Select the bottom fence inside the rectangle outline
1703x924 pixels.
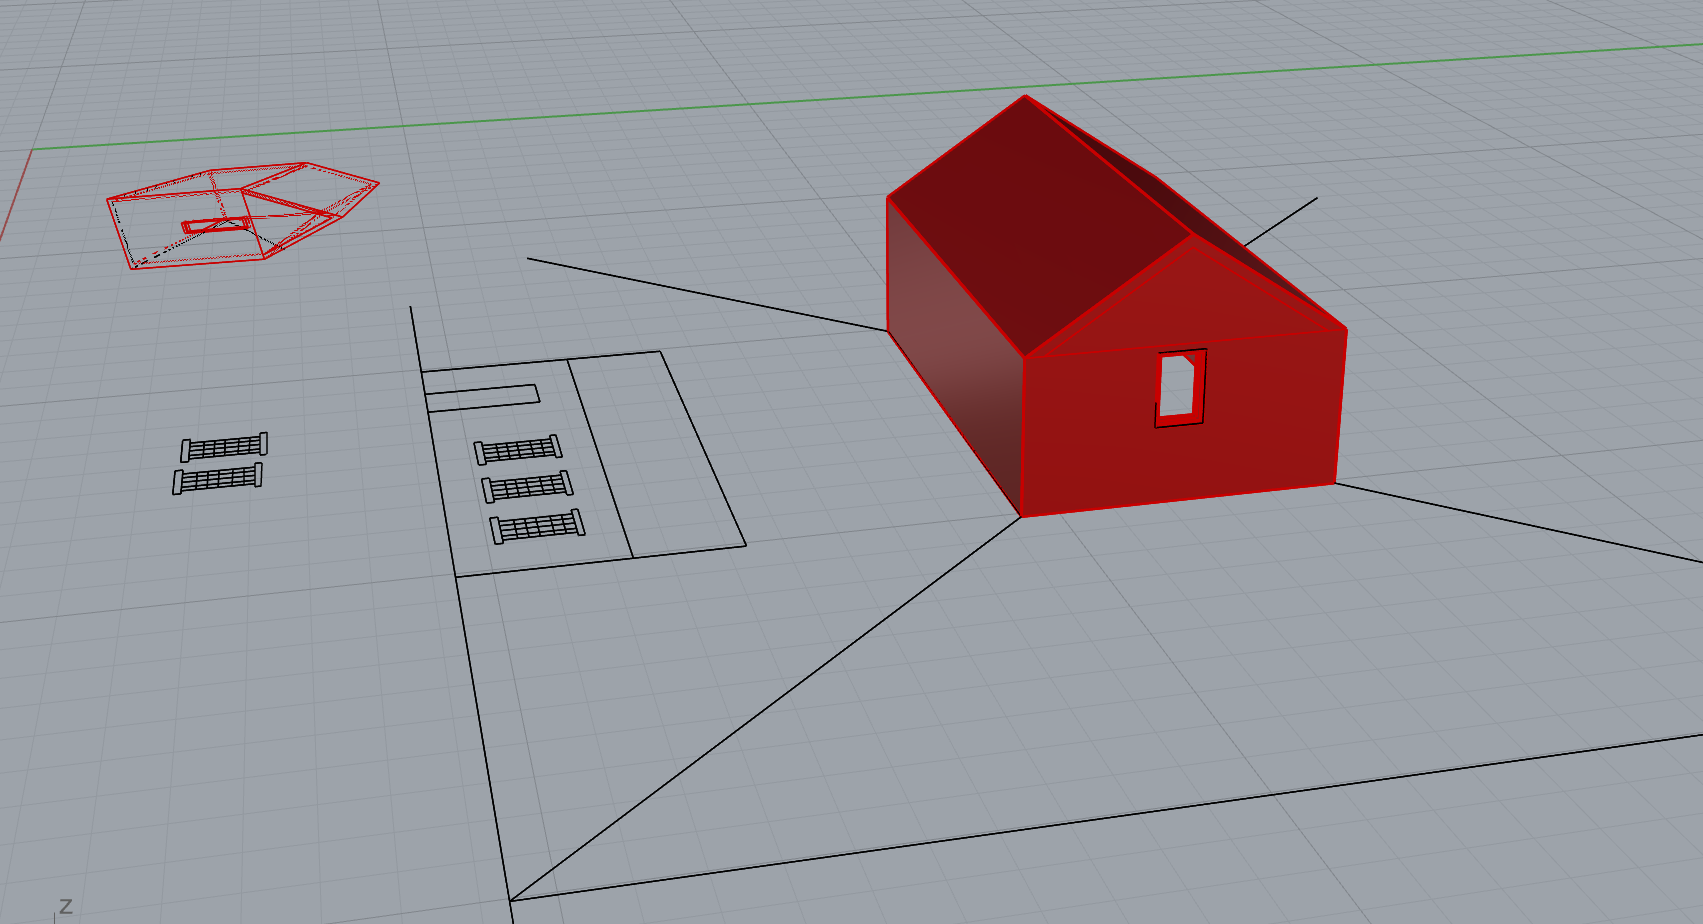pos(537,526)
